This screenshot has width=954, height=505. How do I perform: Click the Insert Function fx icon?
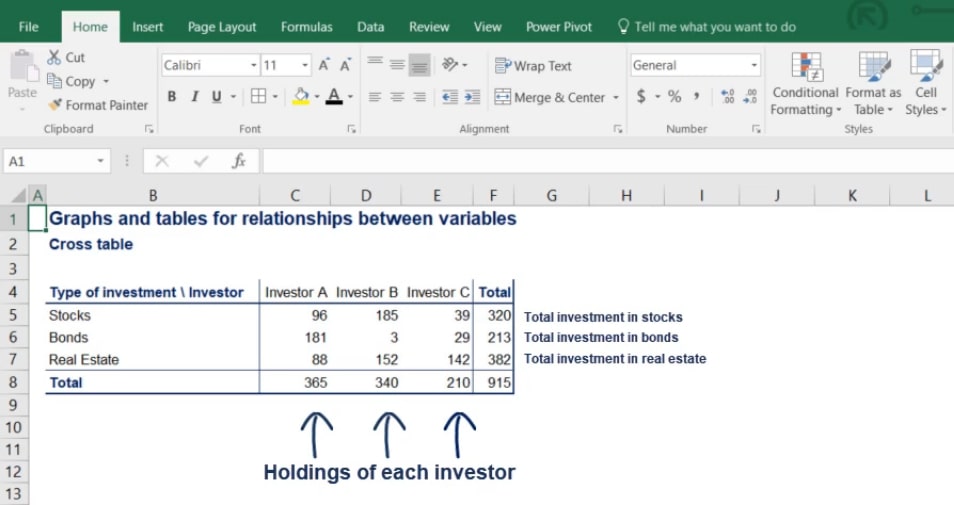239,161
